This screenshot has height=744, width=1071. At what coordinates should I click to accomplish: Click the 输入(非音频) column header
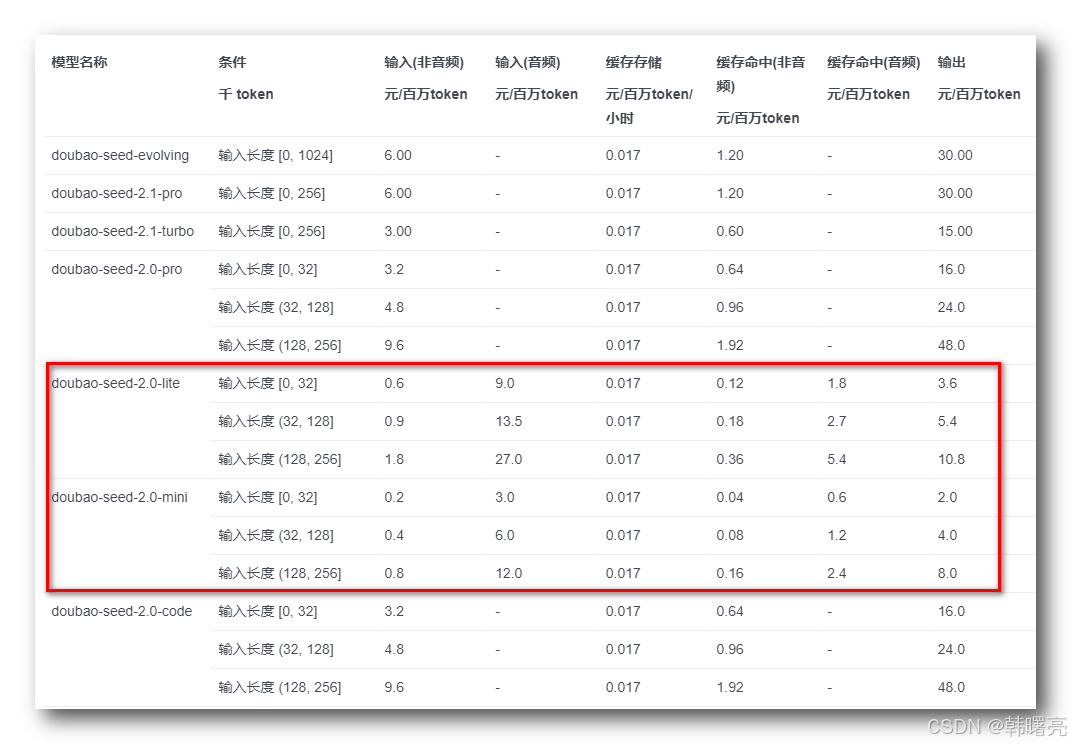pyautogui.click(x=424, y=62)
